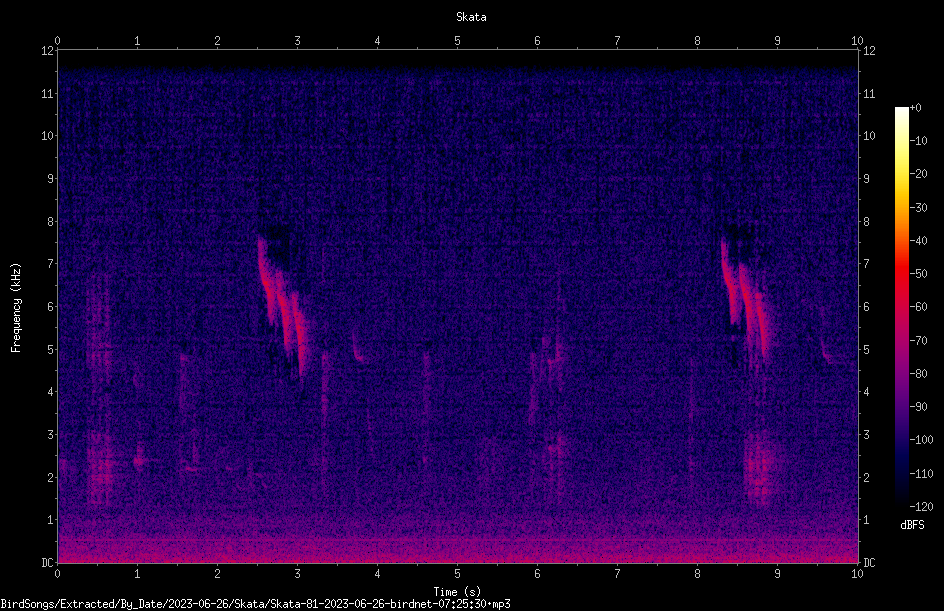Click the 'DC' label on the left frequency axis
Image resolution: width=944 pixels, height=611 pixels.
pyautogui.click(x=47, y=562)
